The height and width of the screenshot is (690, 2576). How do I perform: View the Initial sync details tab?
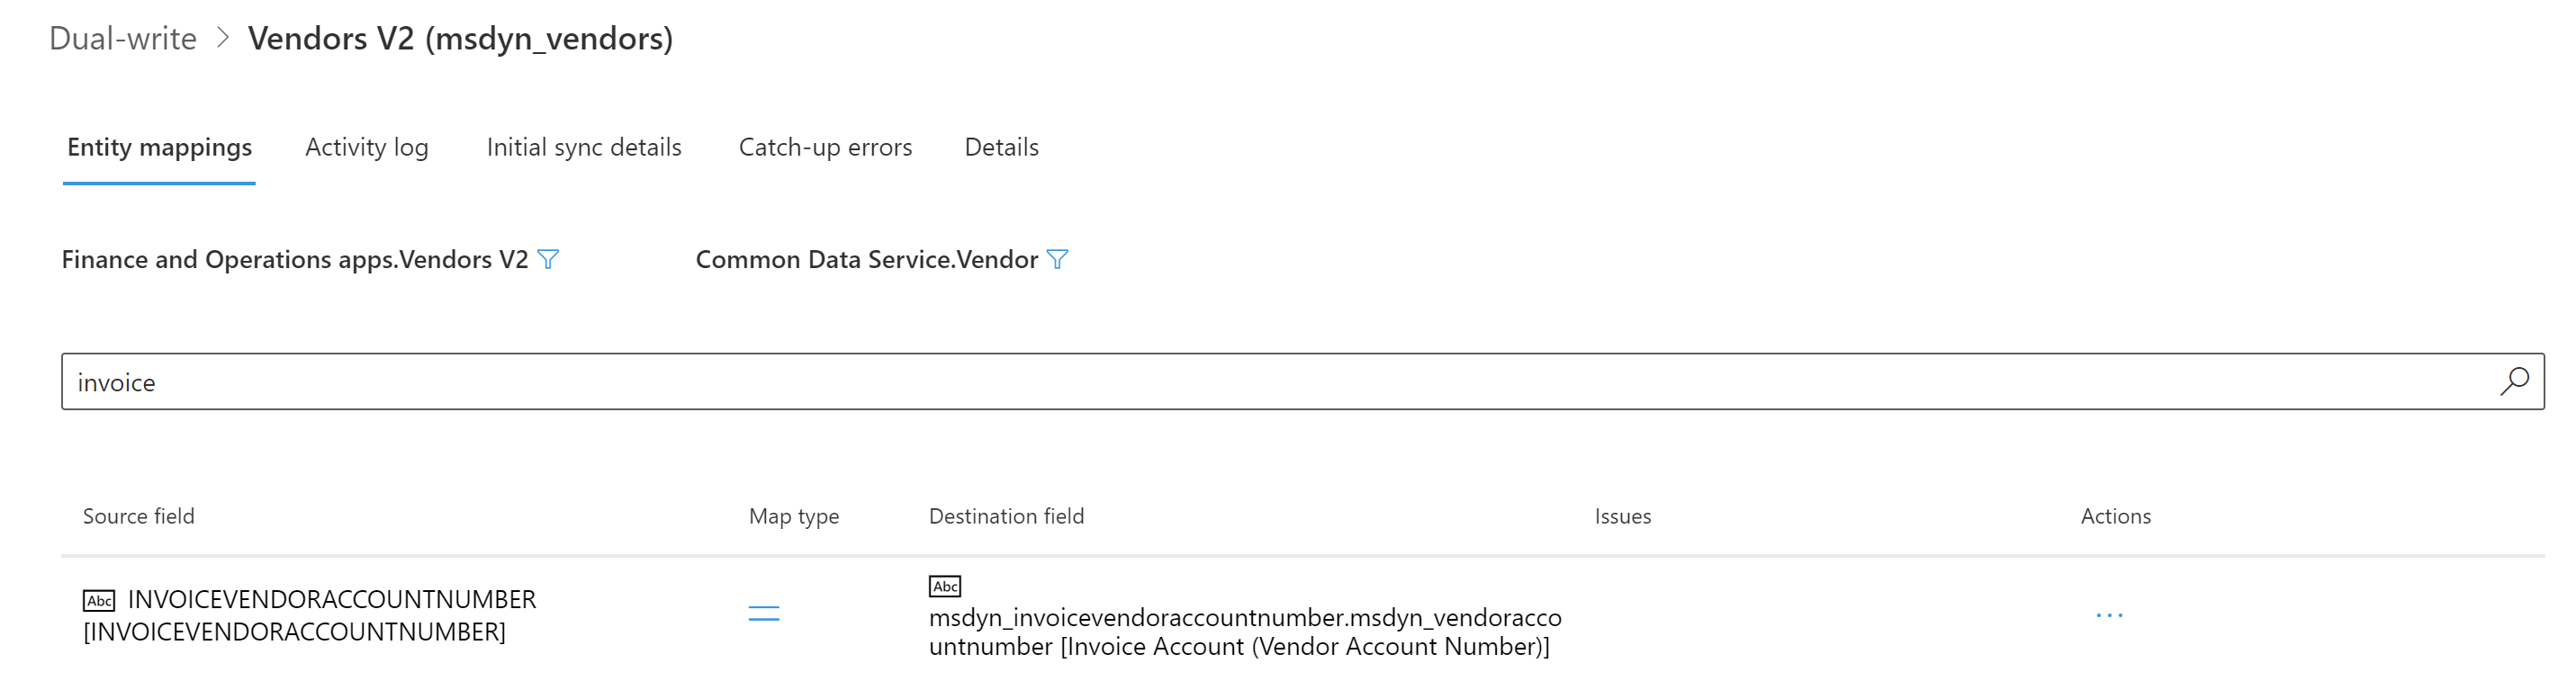click(583, 147)
